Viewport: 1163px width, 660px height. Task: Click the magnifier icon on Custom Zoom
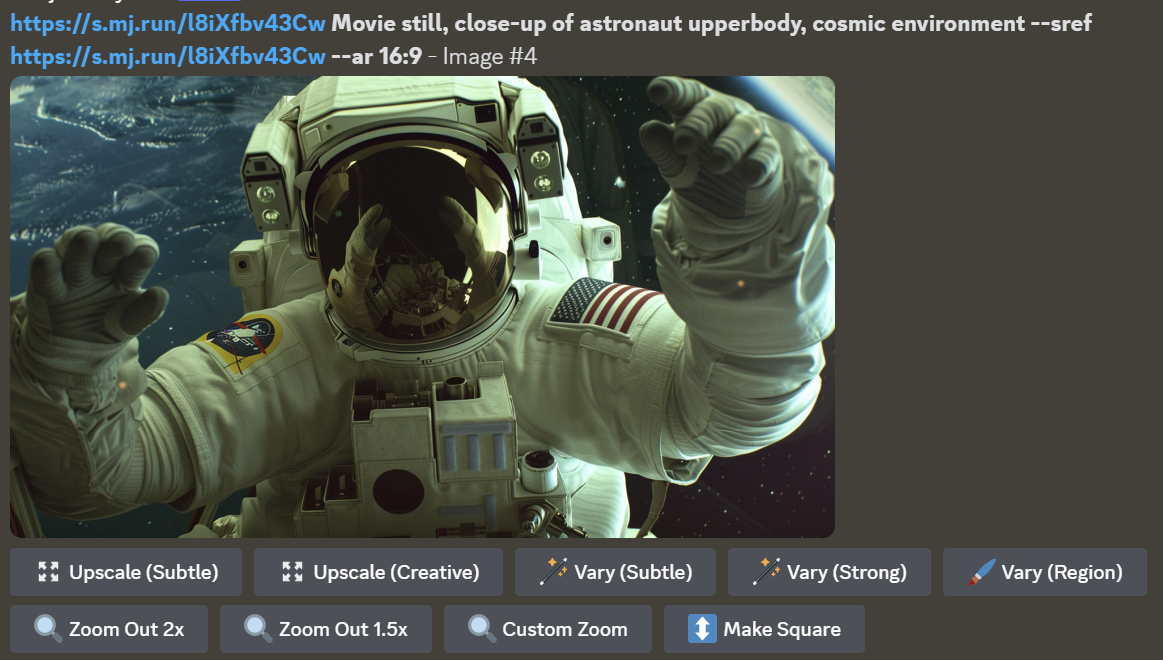481,629
